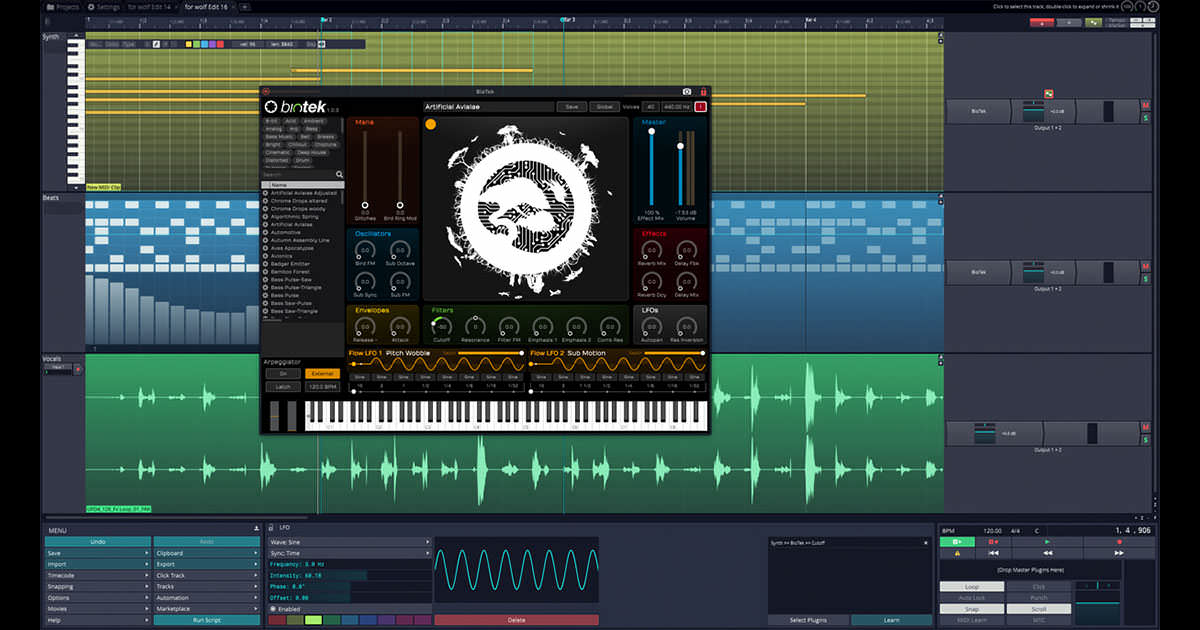Click the Run Script button
This screenshot has height=630, width=1200.
pyautogui.click(x=206, y=620)
